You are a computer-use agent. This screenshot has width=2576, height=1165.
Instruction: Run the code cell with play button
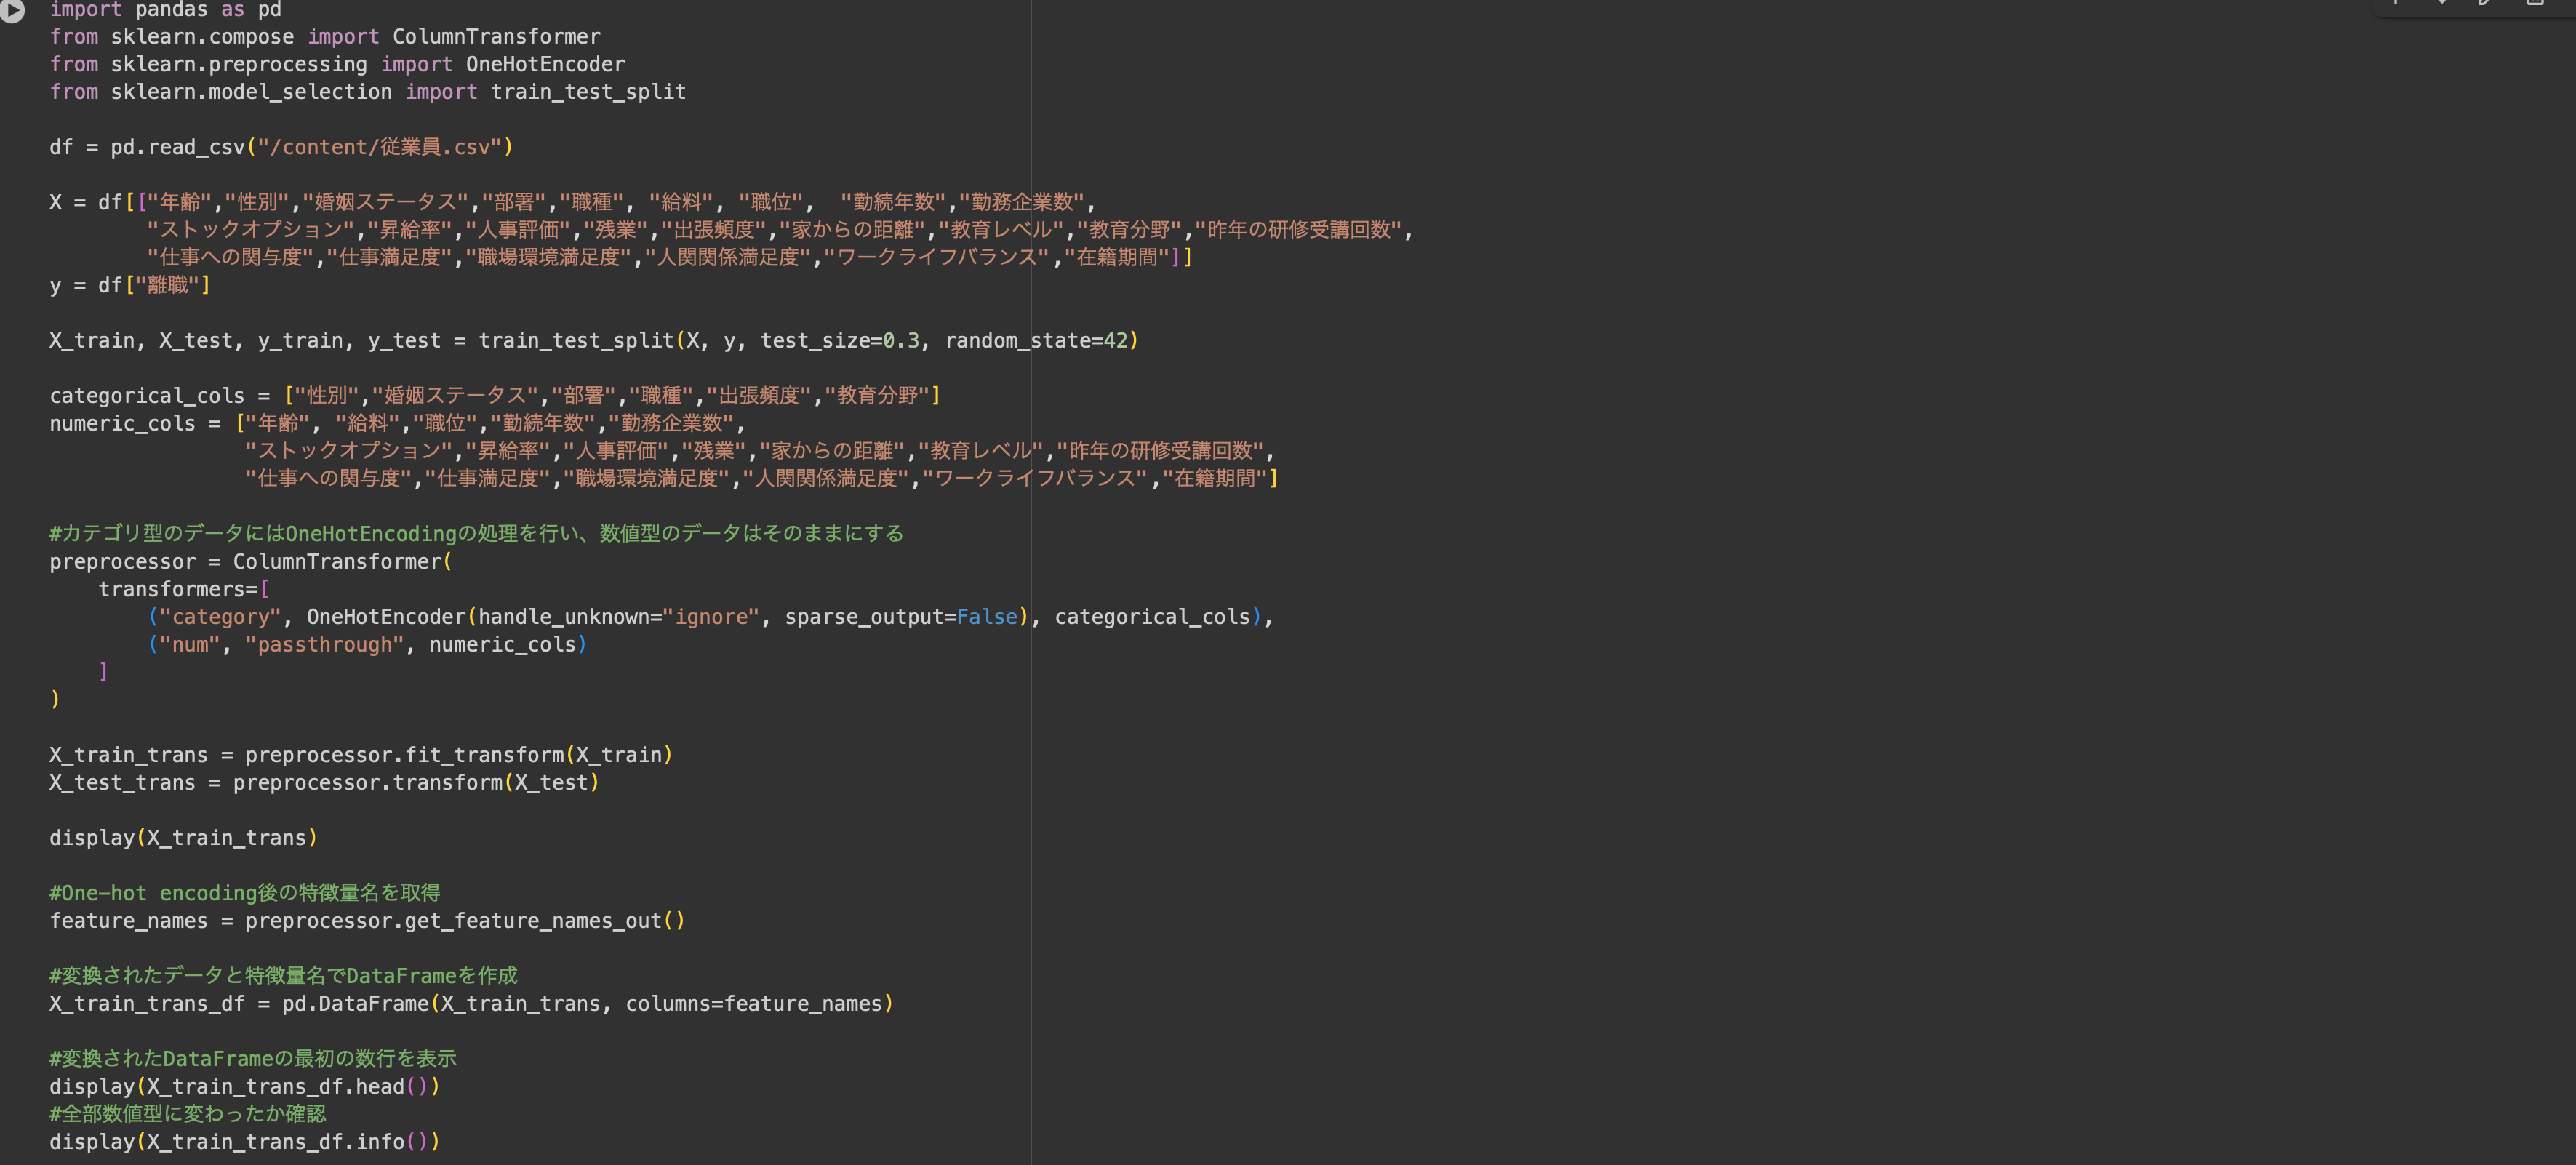click(x=11, y=10)
